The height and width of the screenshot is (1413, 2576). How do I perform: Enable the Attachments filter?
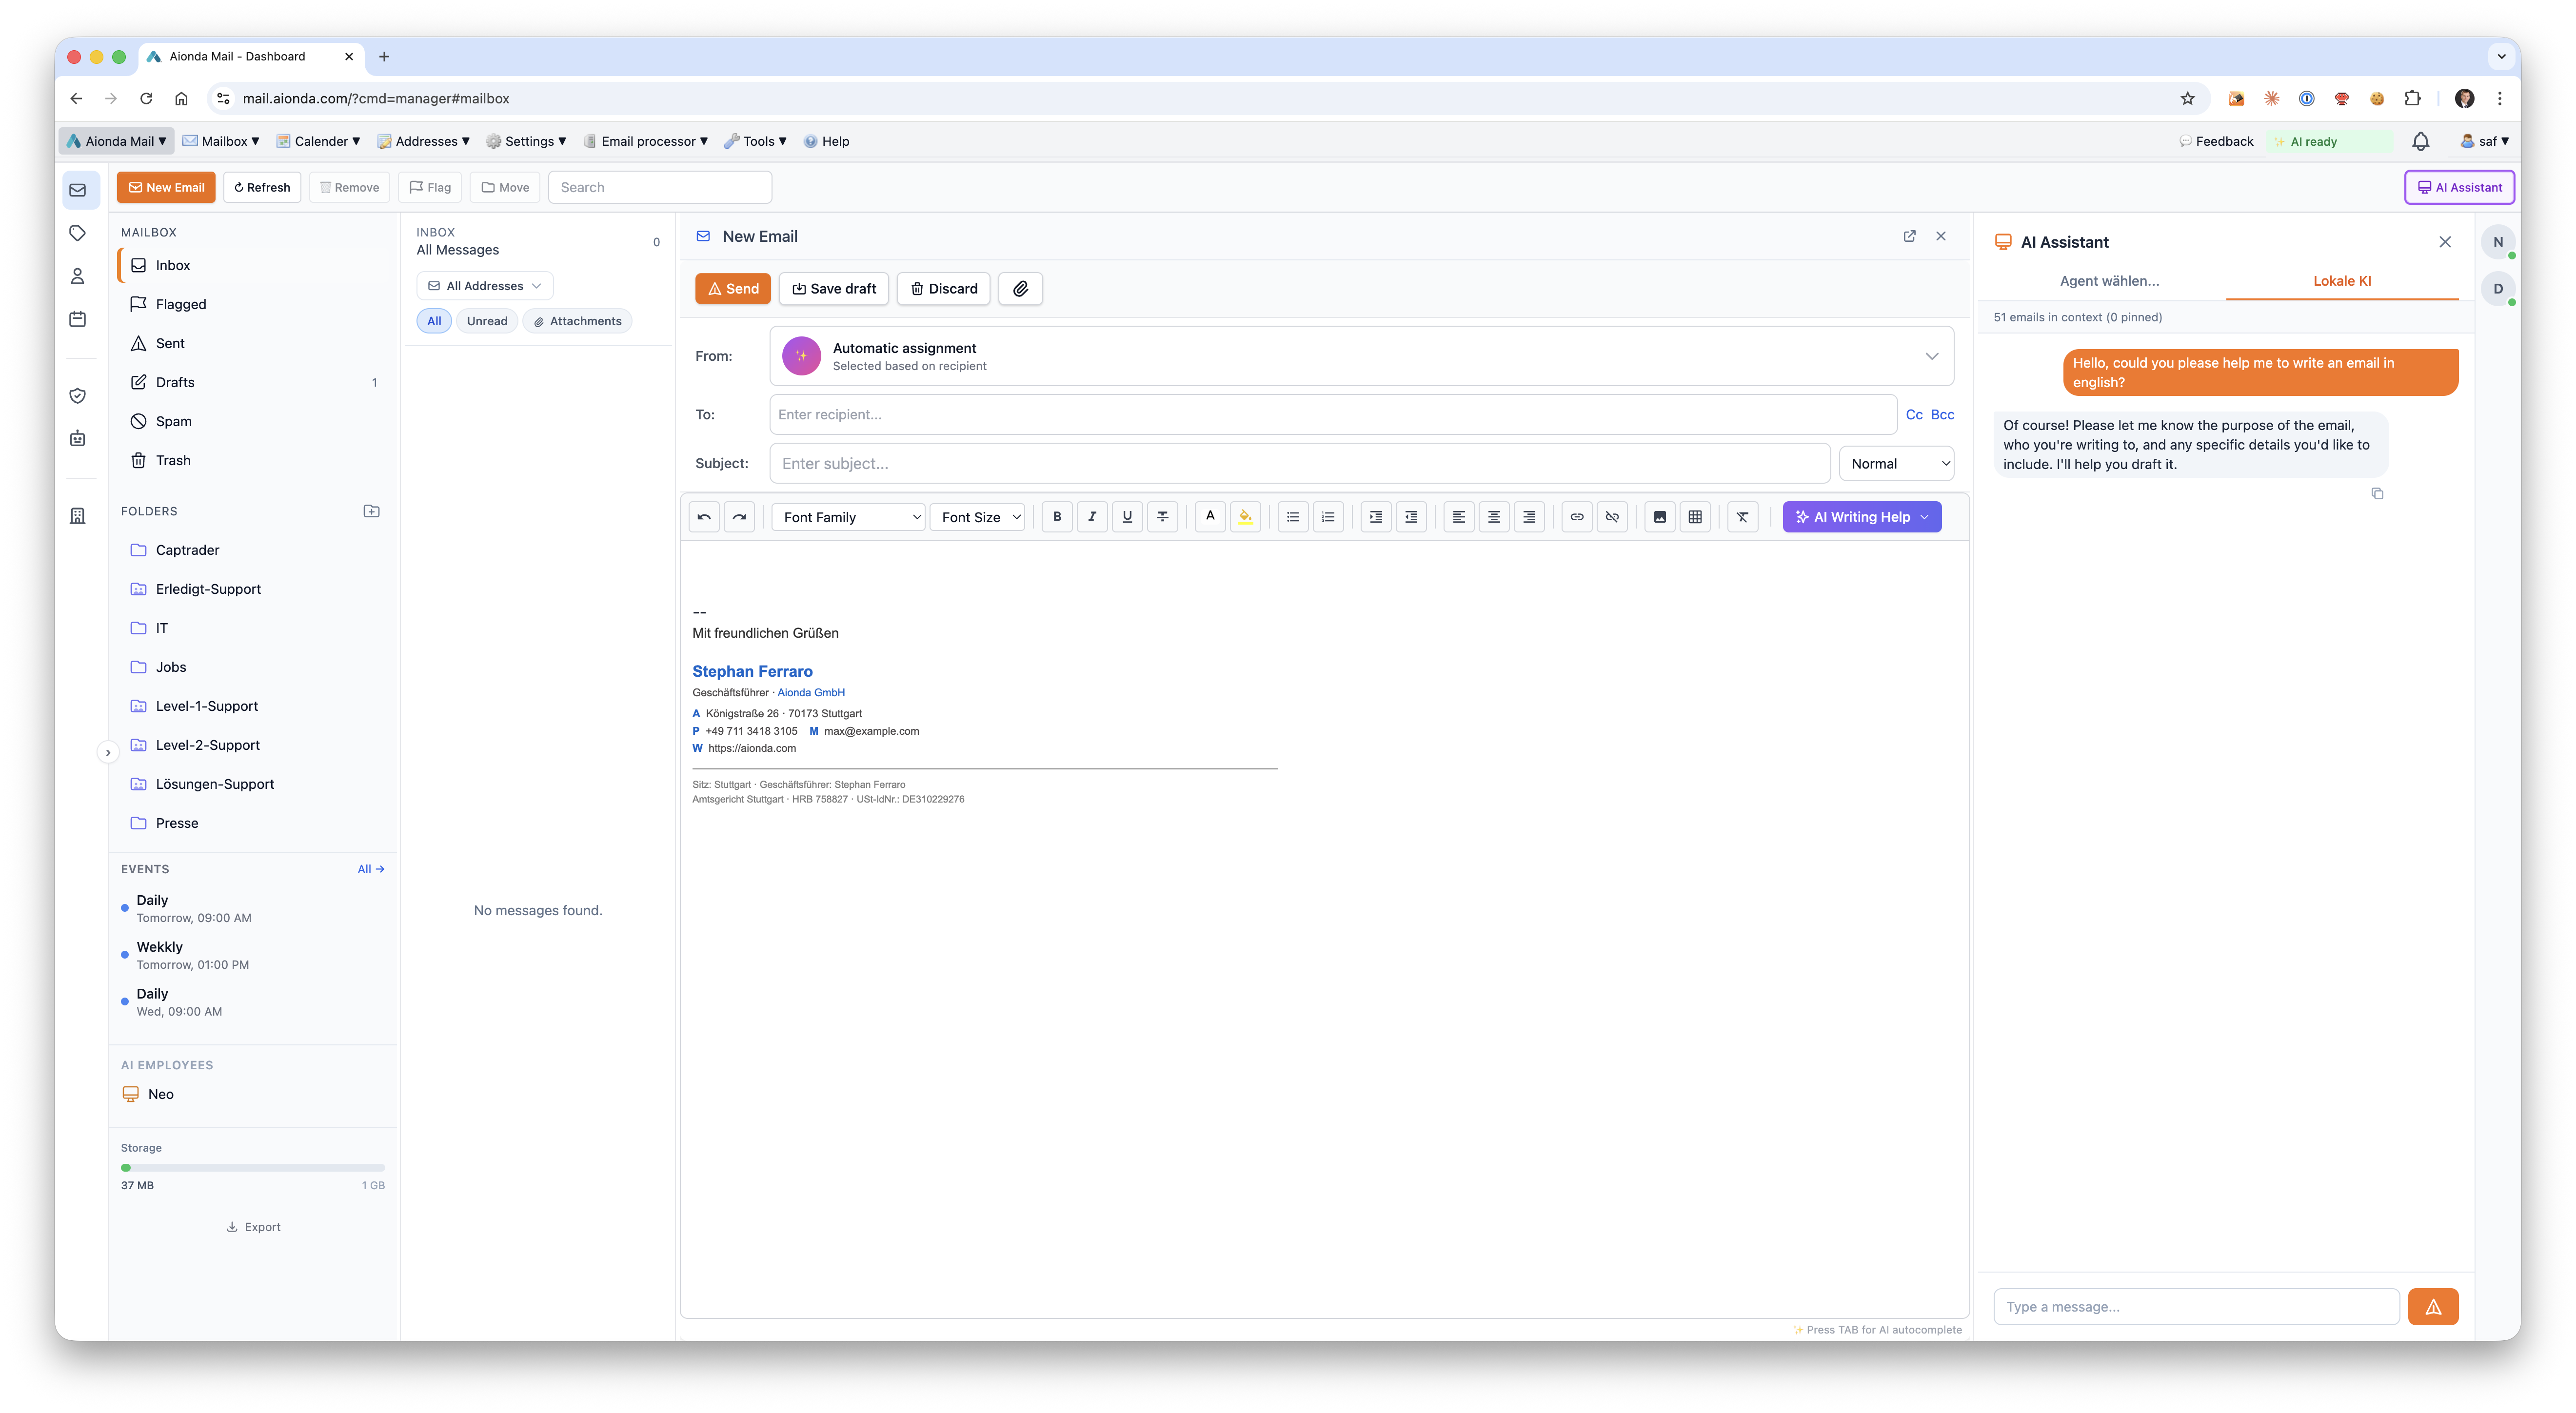click(x=577, y=321)
